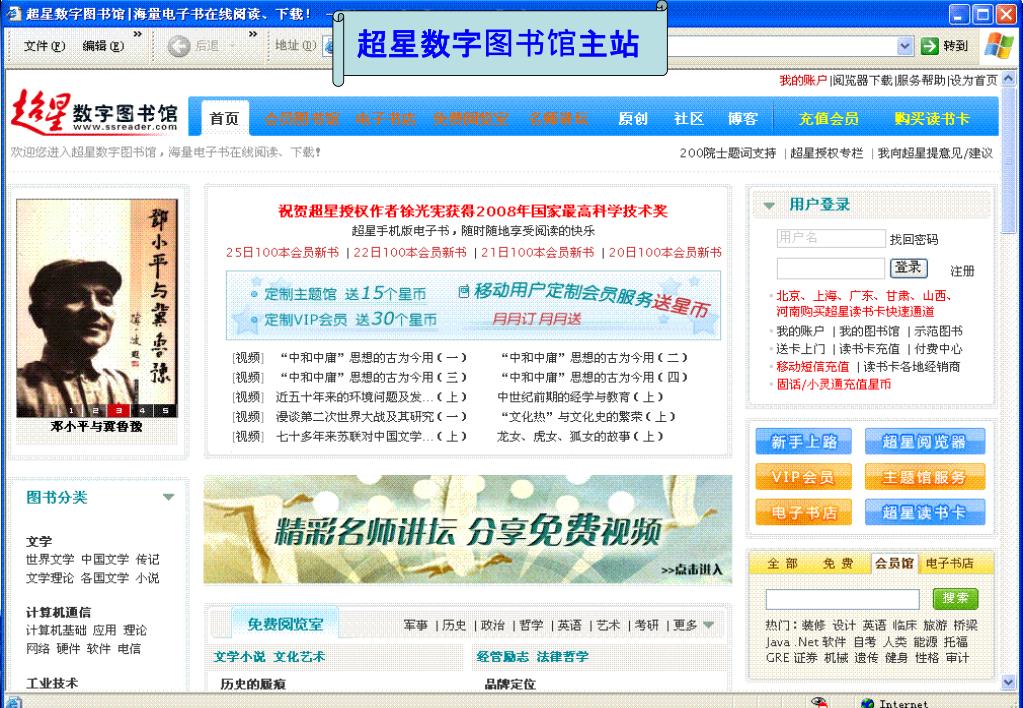1023x708 pixels.
Task: Click 25日100本会员新书 link
Action: click(x=282, y=253)
